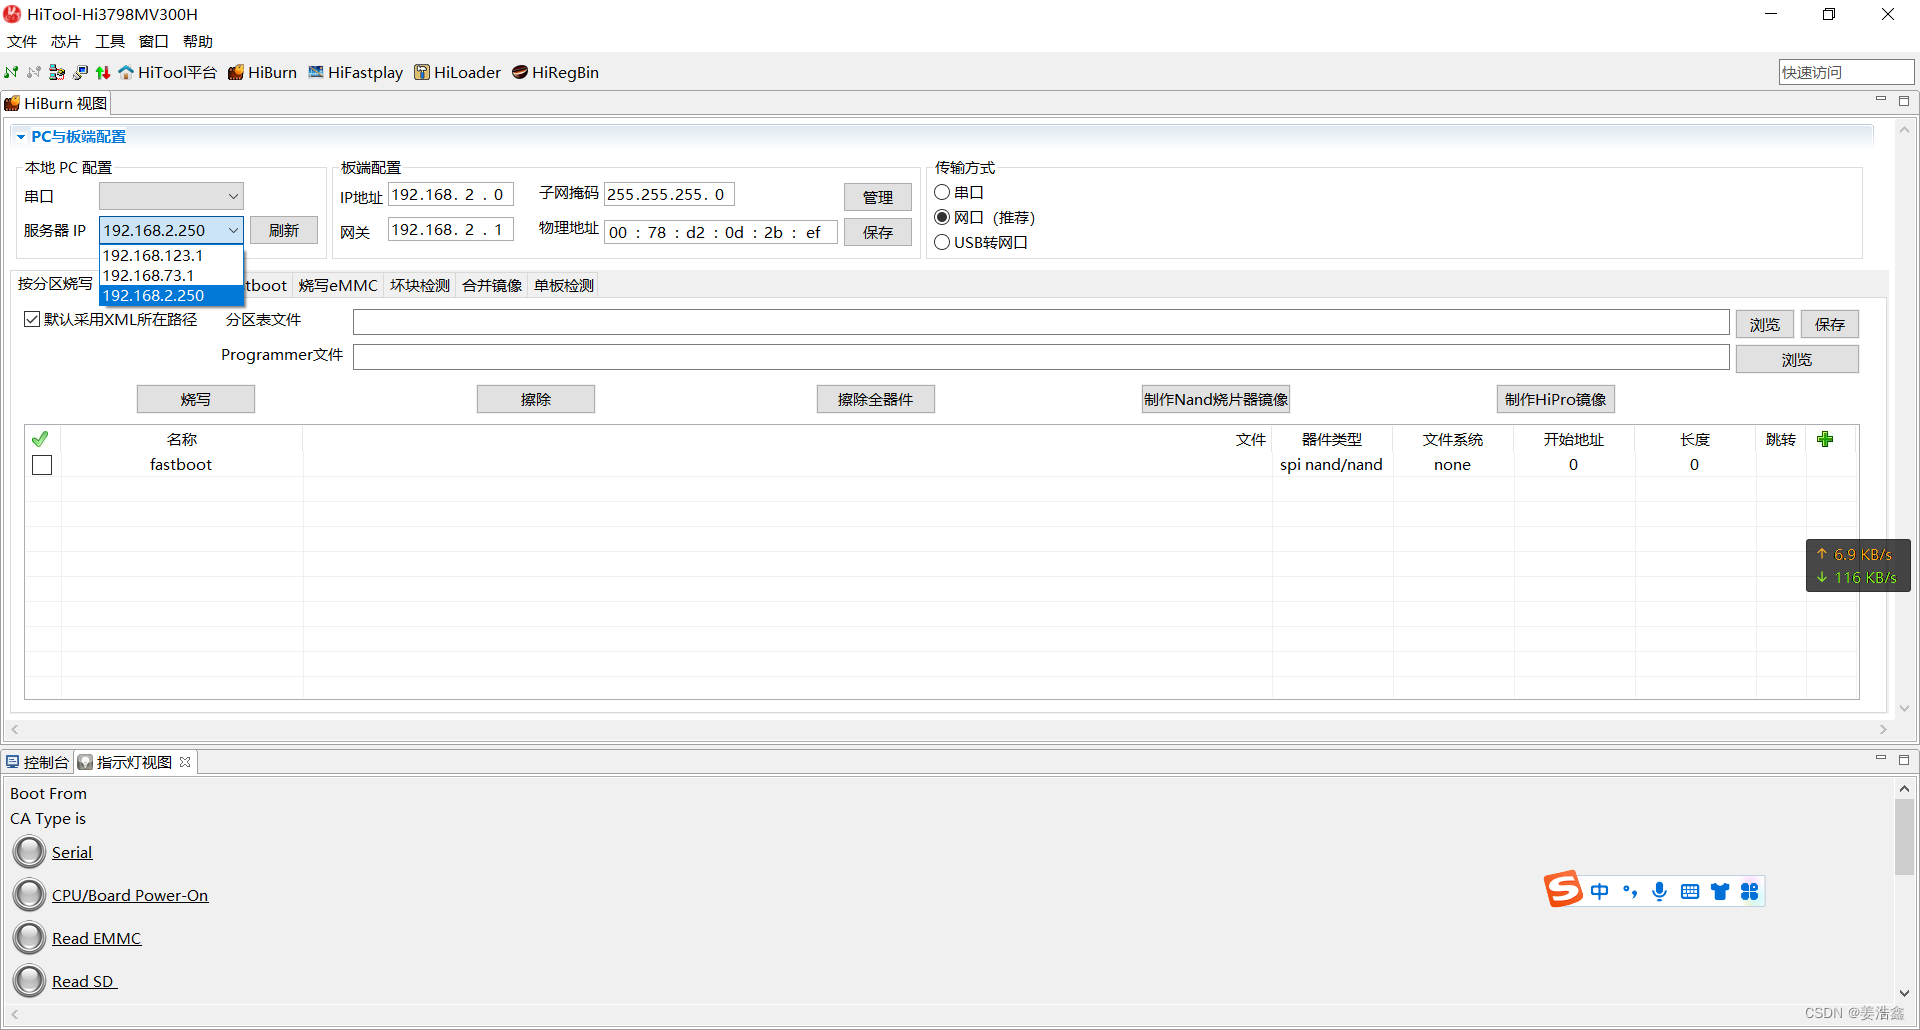Select 网口 (推荐) transfer mode
Screen dimensions: 1920x1030
942,217
